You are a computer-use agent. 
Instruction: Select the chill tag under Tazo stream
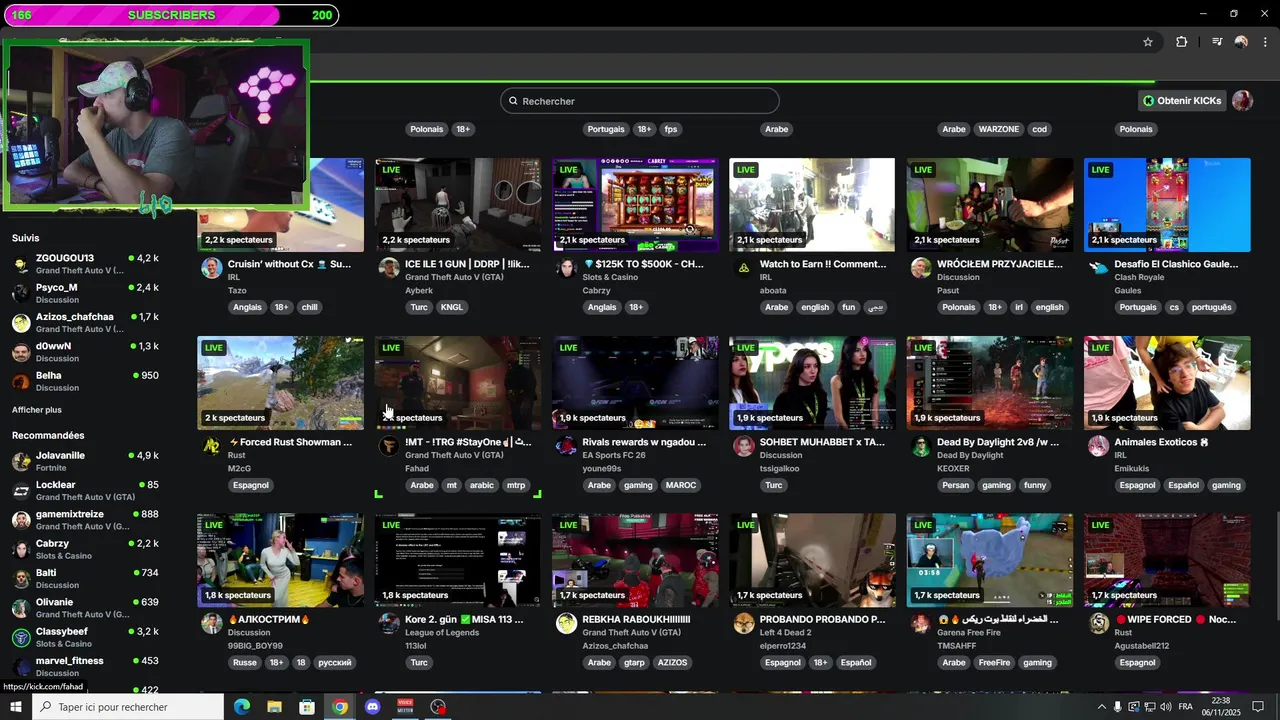(310, 307)
